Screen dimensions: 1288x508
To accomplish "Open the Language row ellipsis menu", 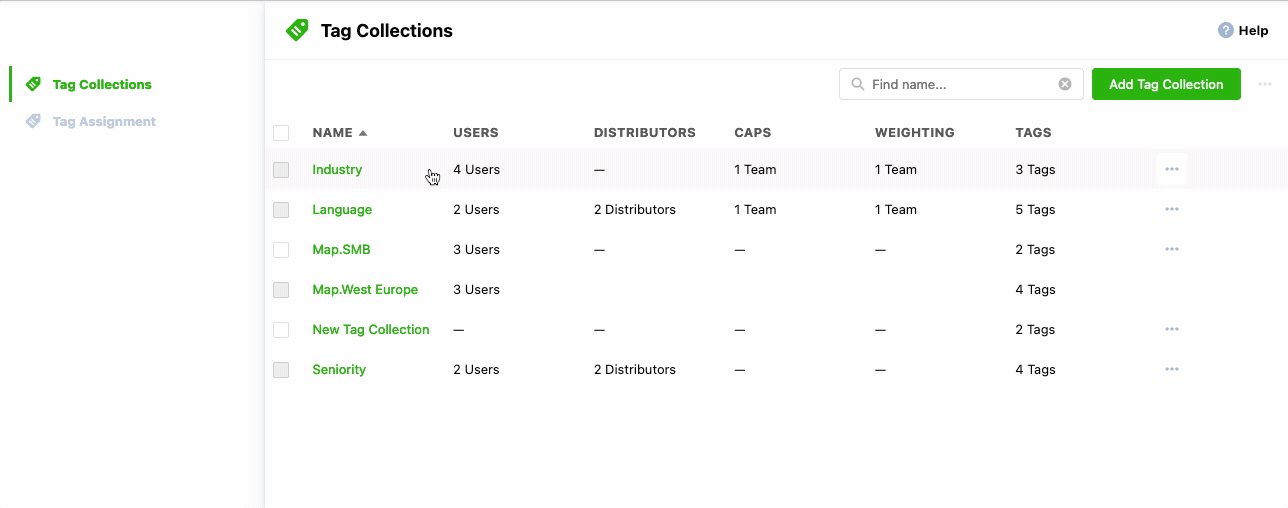I will pyautogui.click(x=1172, y=209).
